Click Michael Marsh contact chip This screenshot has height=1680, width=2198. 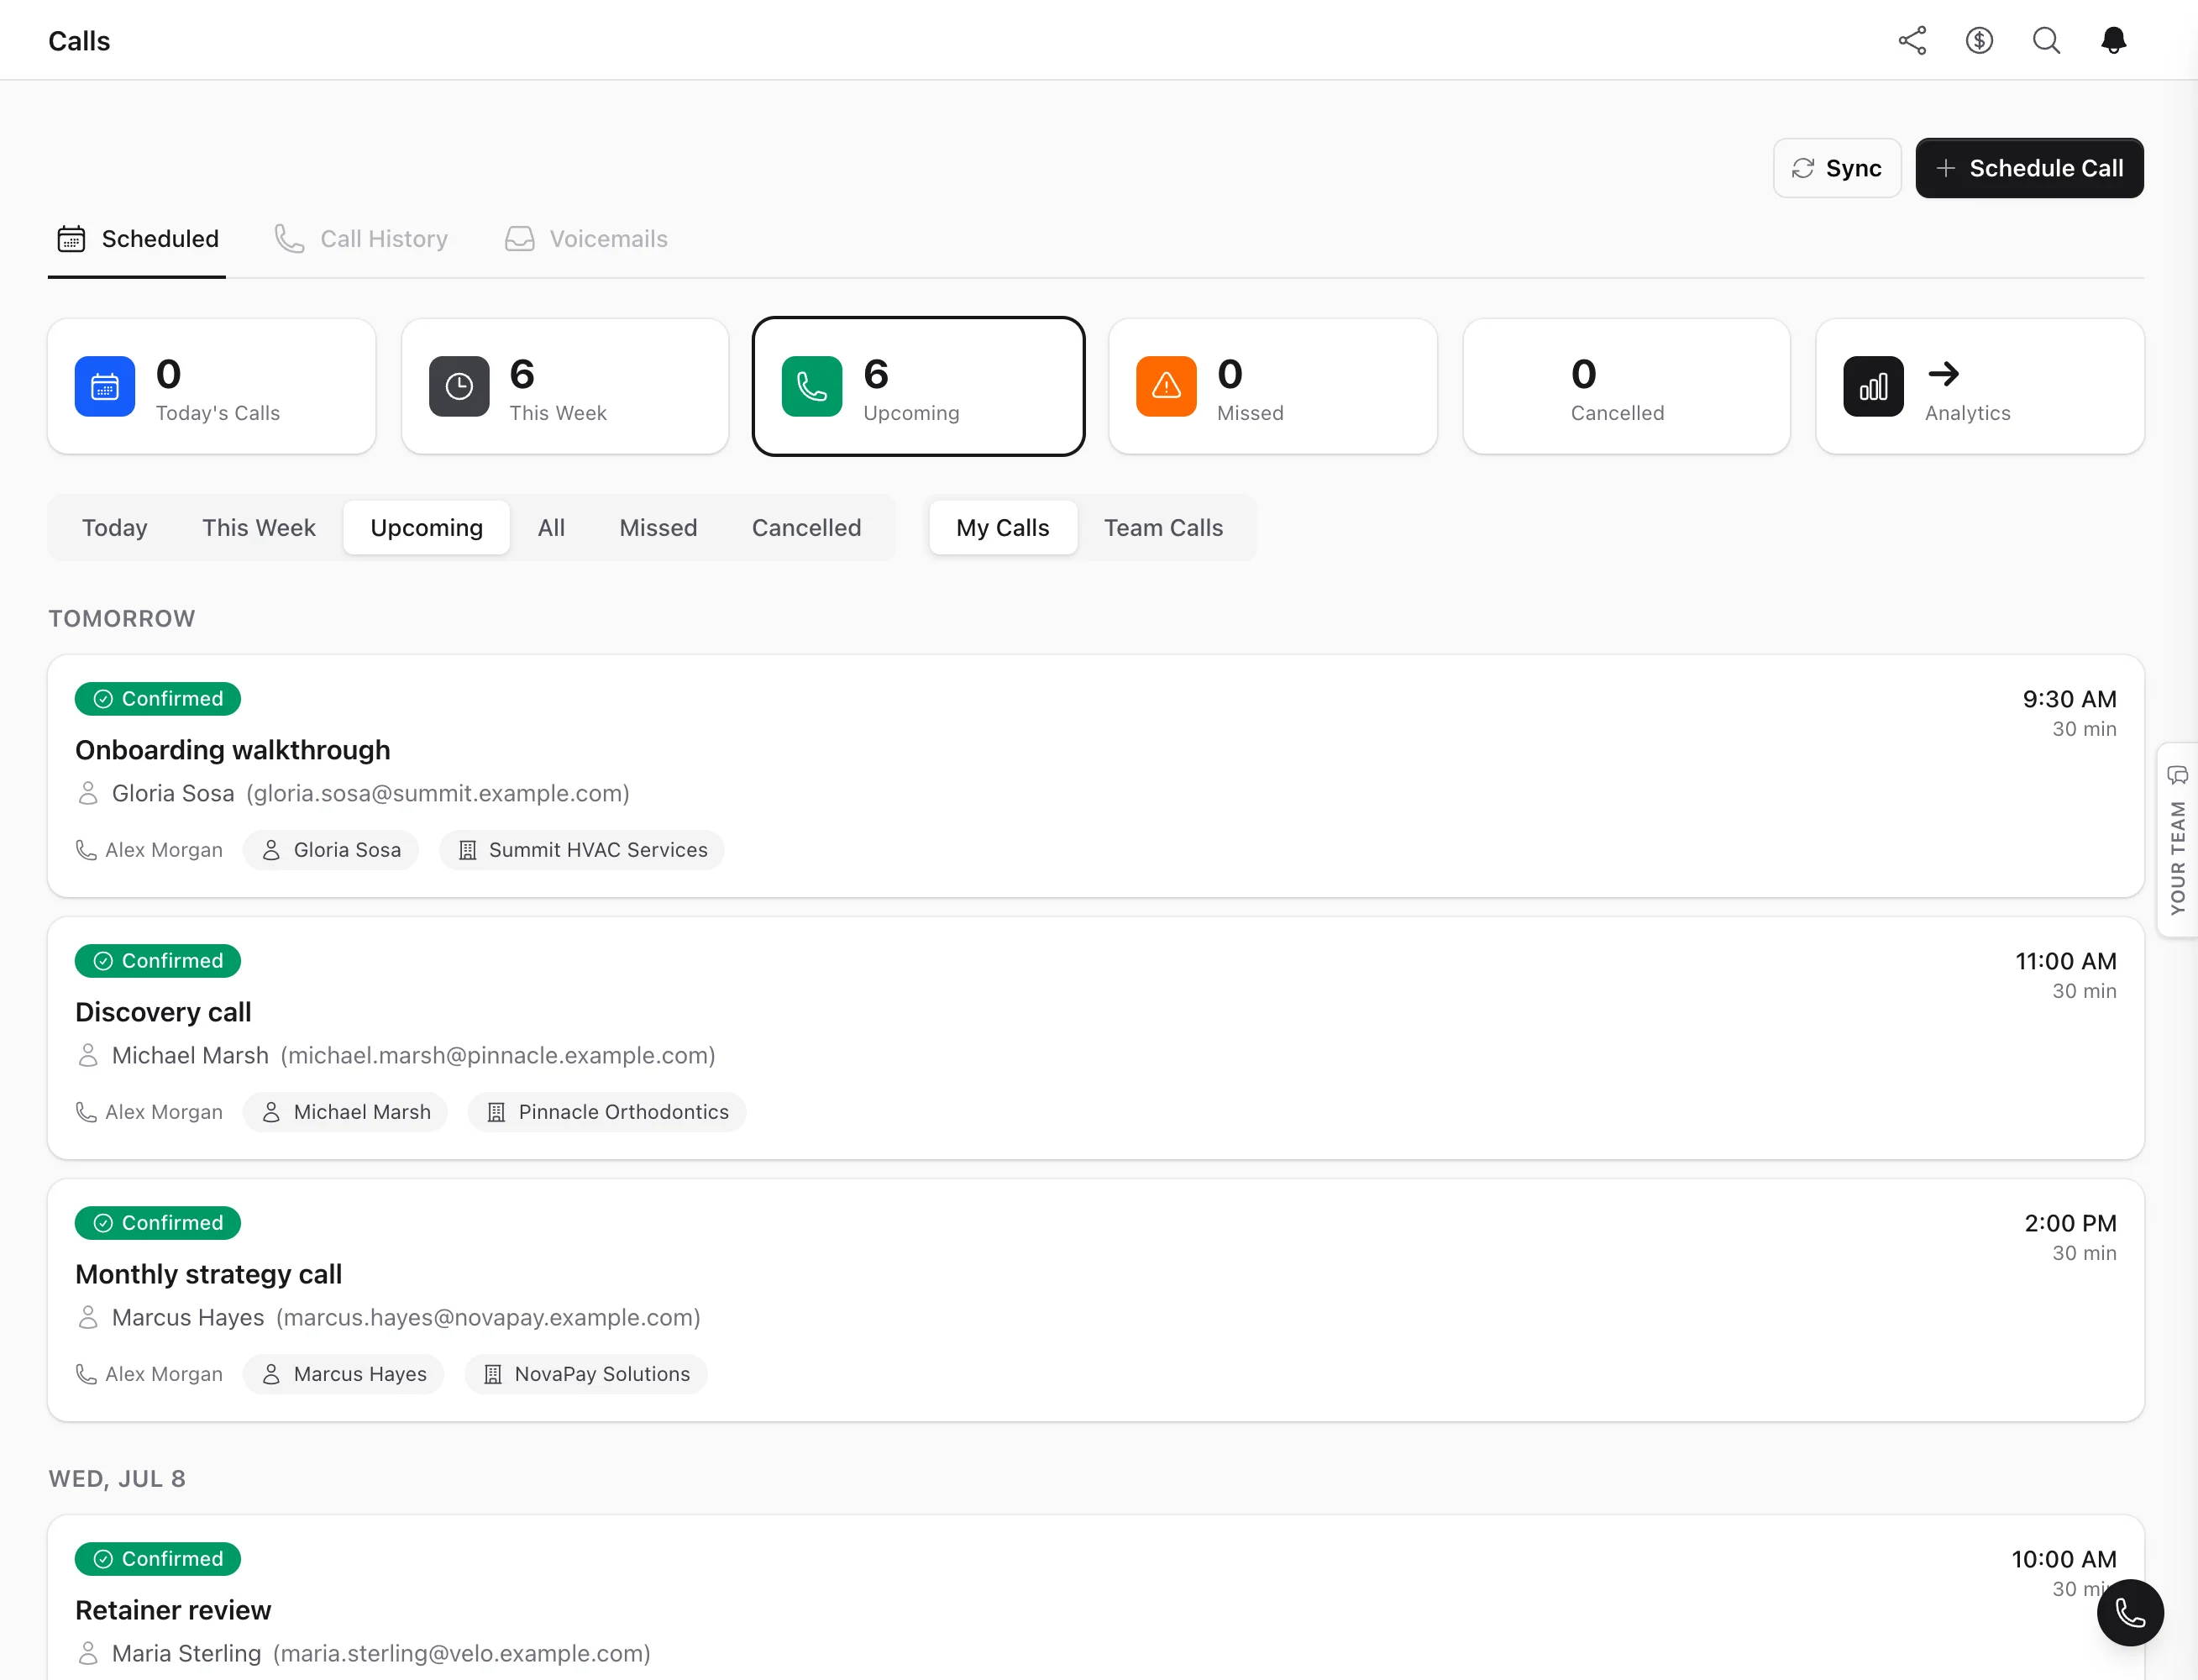point(346,1112)
